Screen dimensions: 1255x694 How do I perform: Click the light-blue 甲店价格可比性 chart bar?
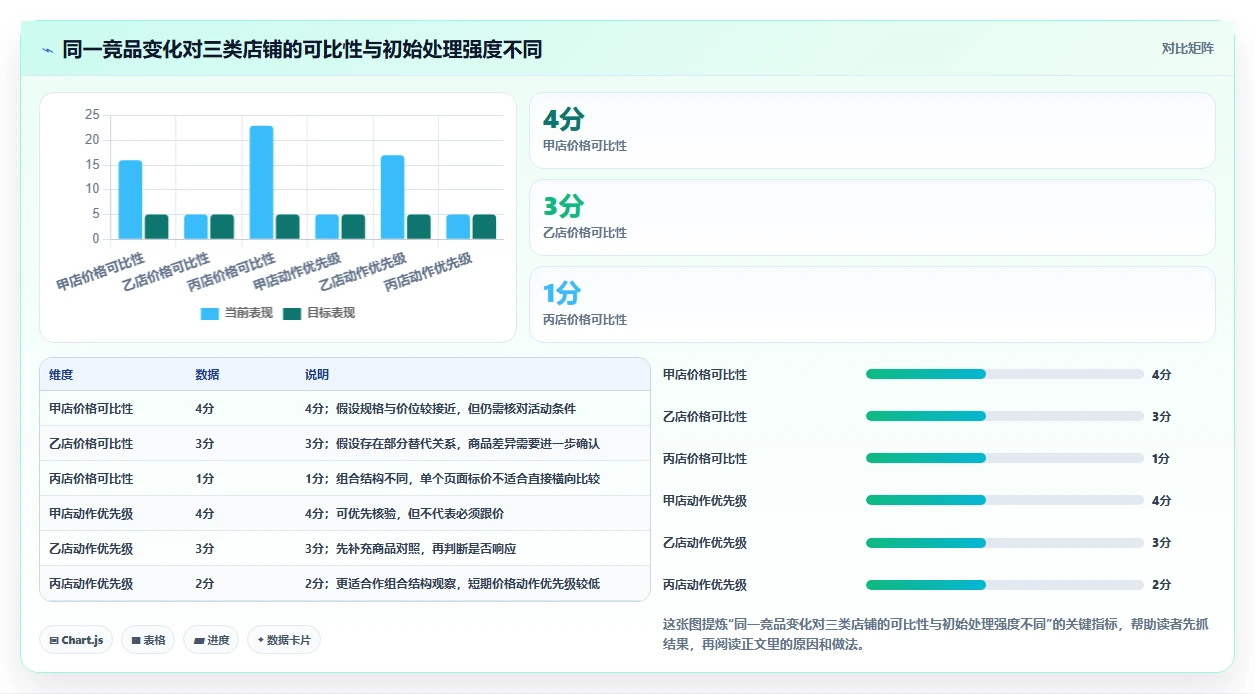[x=130, y=200]
